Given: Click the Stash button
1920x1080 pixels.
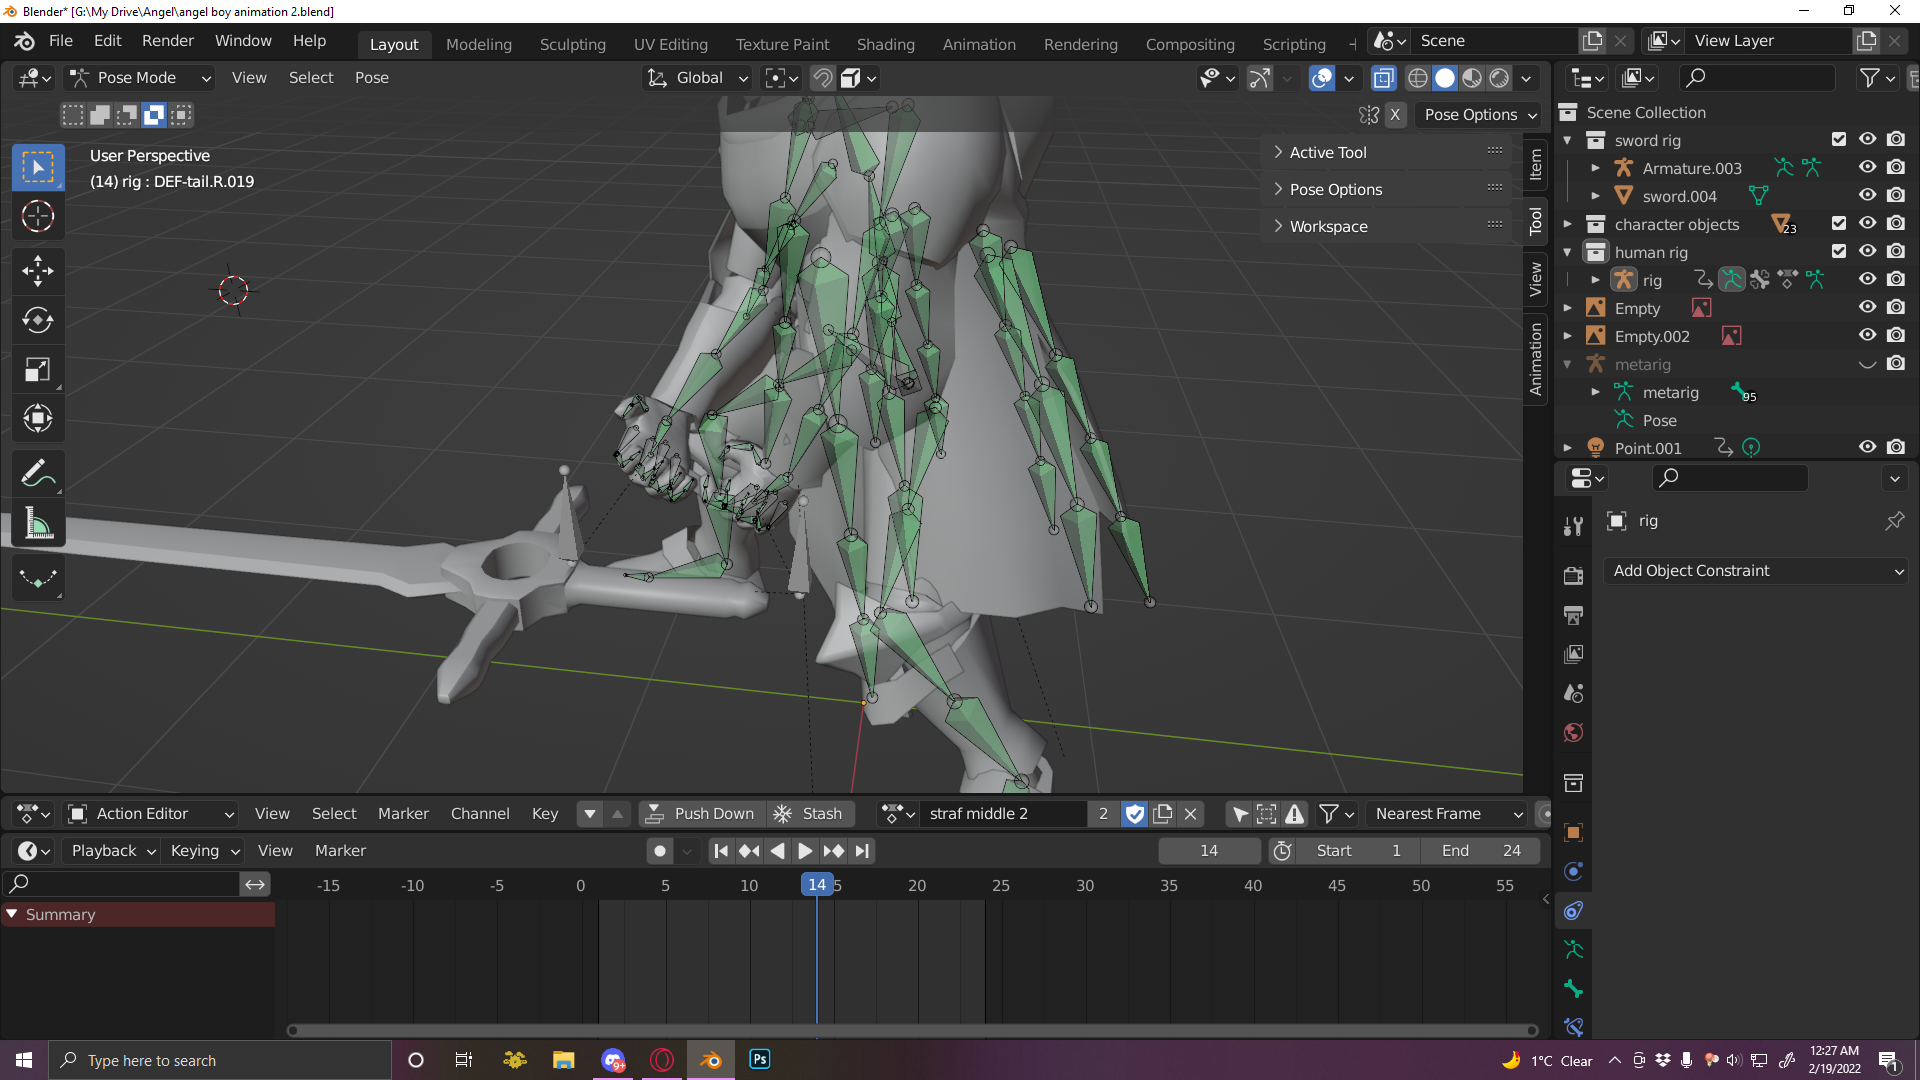Looking at the screenshot, I should click(x=810, y=814).
